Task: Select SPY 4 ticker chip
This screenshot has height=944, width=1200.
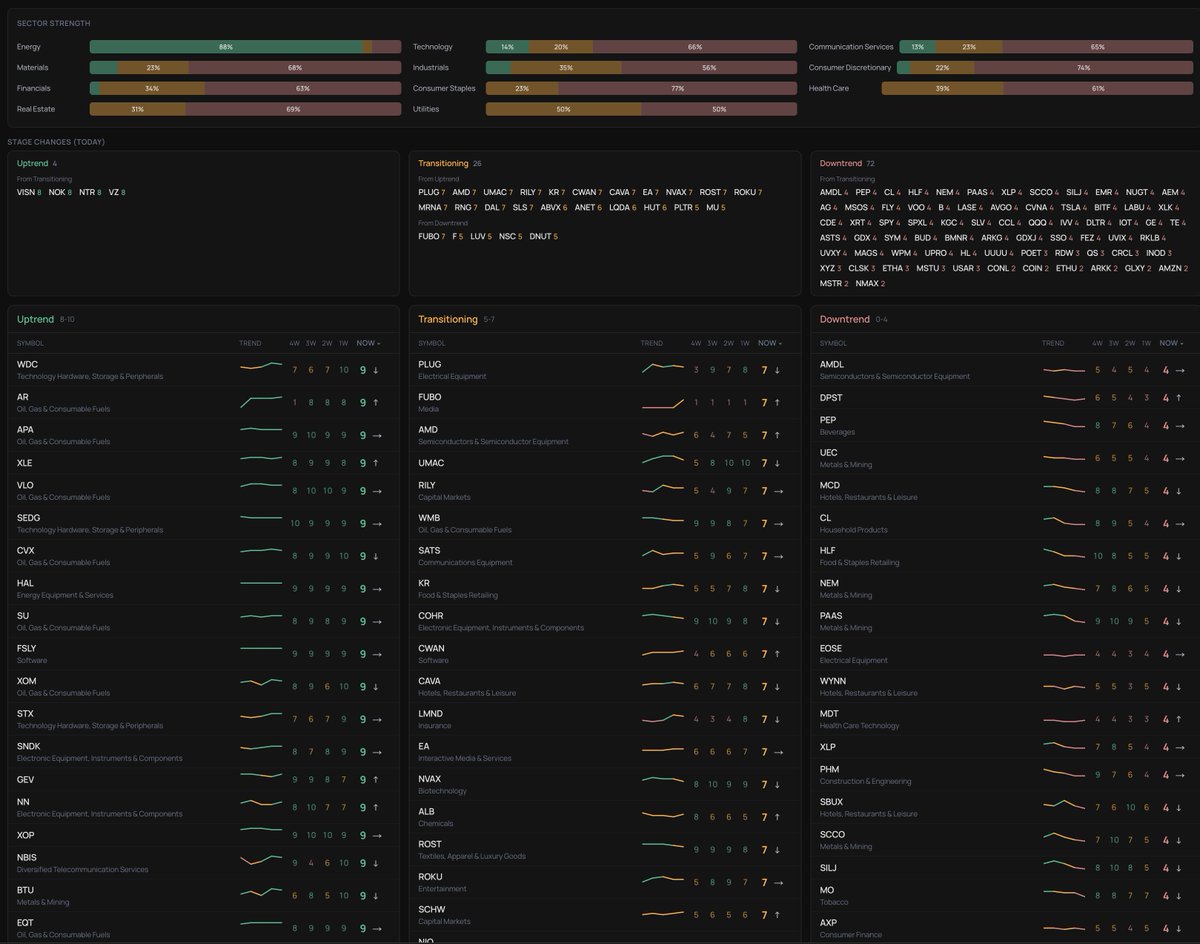Action: [890, 222]
